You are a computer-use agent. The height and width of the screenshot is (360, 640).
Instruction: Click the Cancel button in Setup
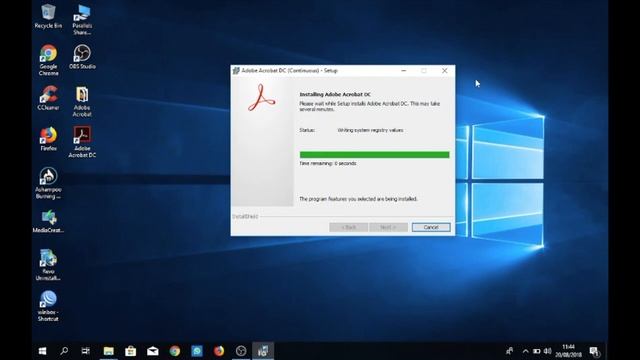pyautogui.click(x=431, y=227)
